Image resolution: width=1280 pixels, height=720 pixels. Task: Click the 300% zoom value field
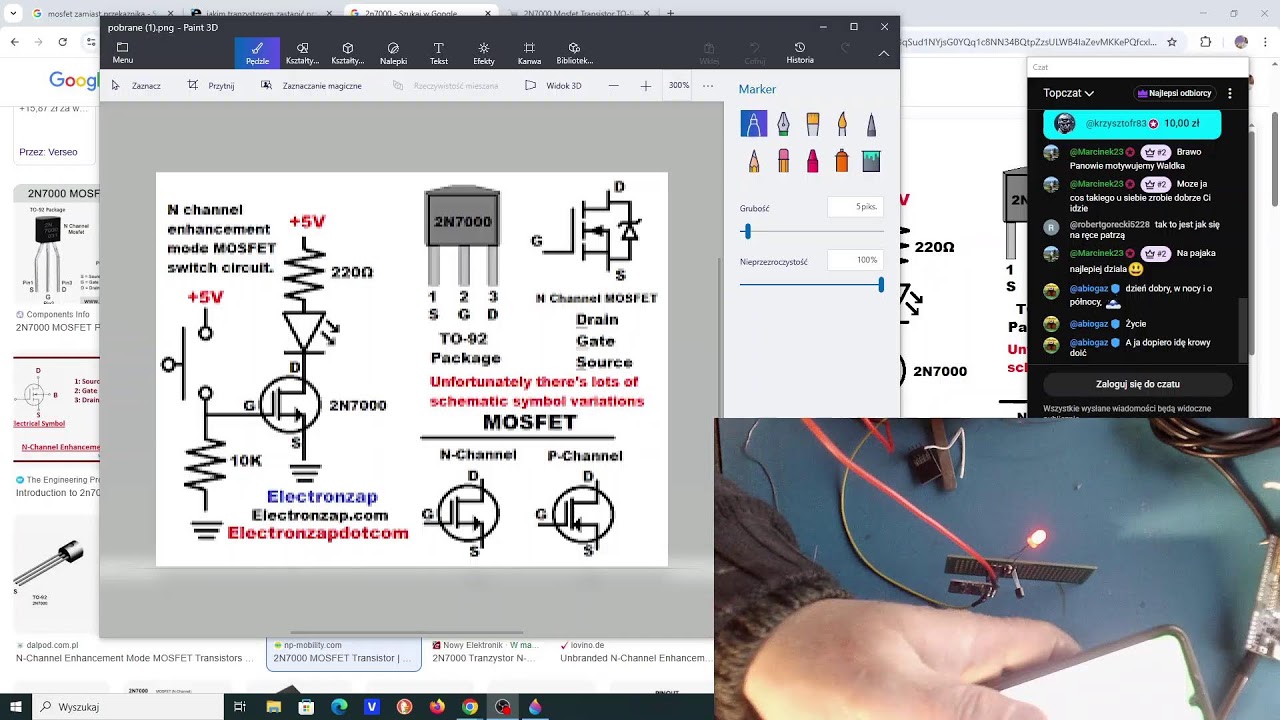[679, 86]
